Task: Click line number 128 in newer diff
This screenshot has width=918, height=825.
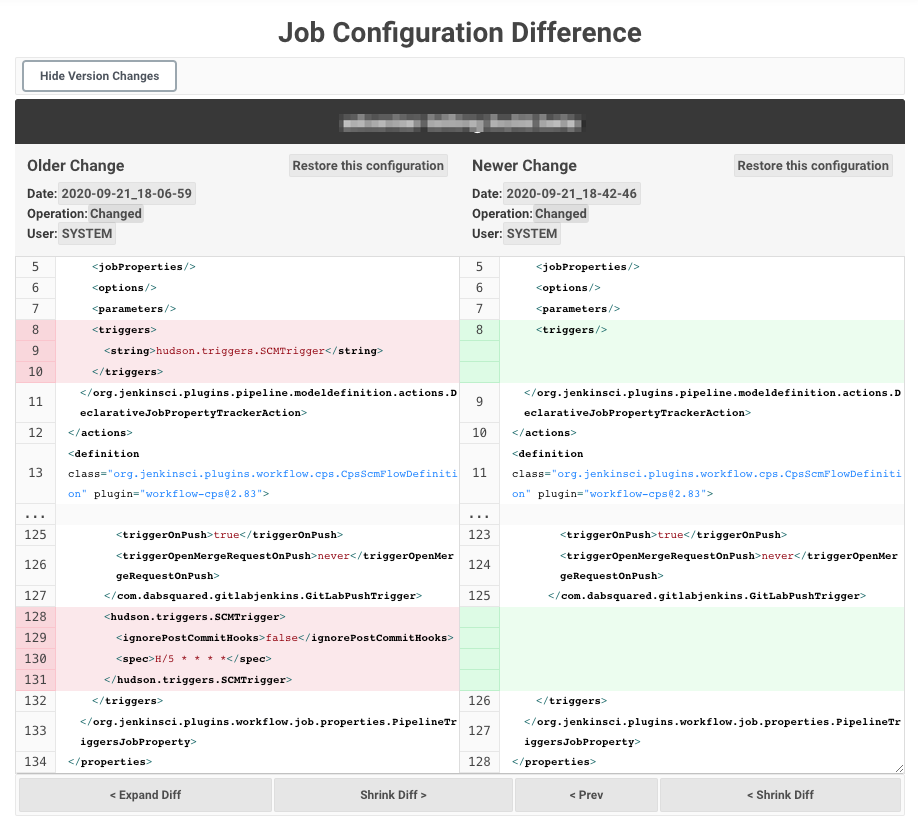Action: [479, 761]
